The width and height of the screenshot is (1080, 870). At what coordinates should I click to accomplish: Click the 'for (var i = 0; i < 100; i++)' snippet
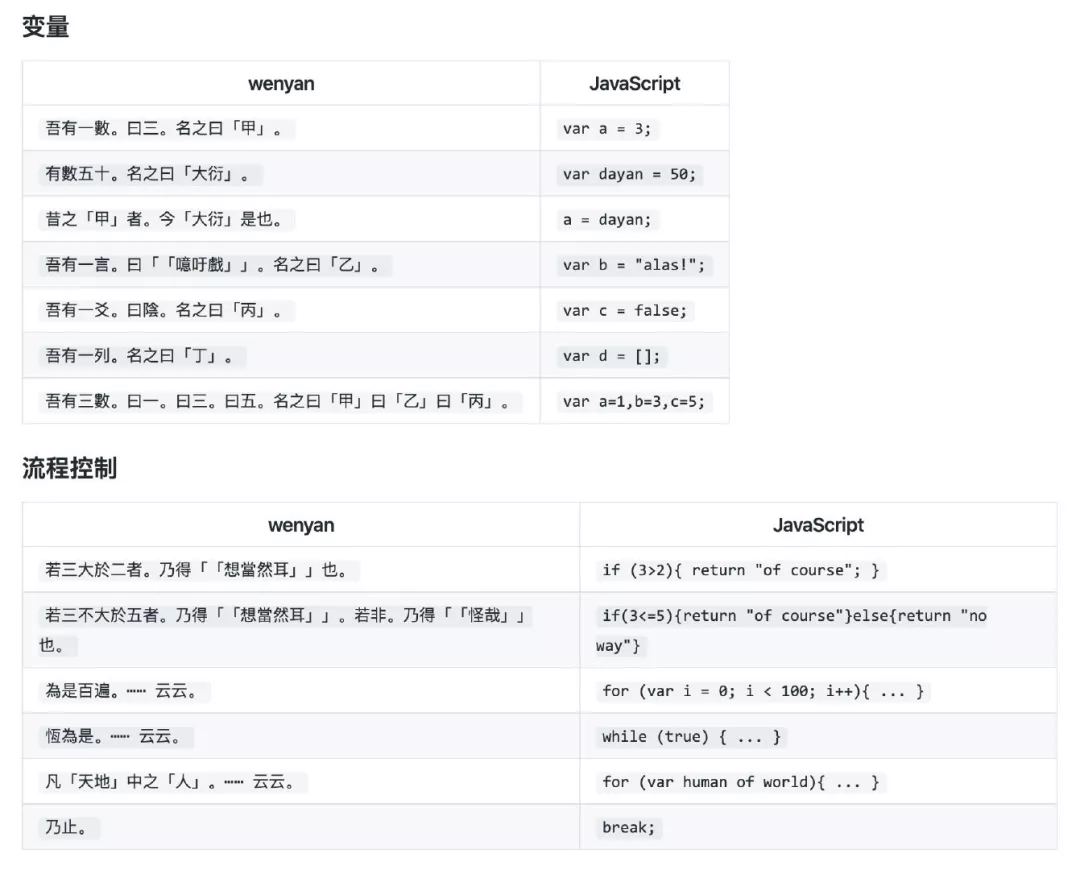(762, 691)
